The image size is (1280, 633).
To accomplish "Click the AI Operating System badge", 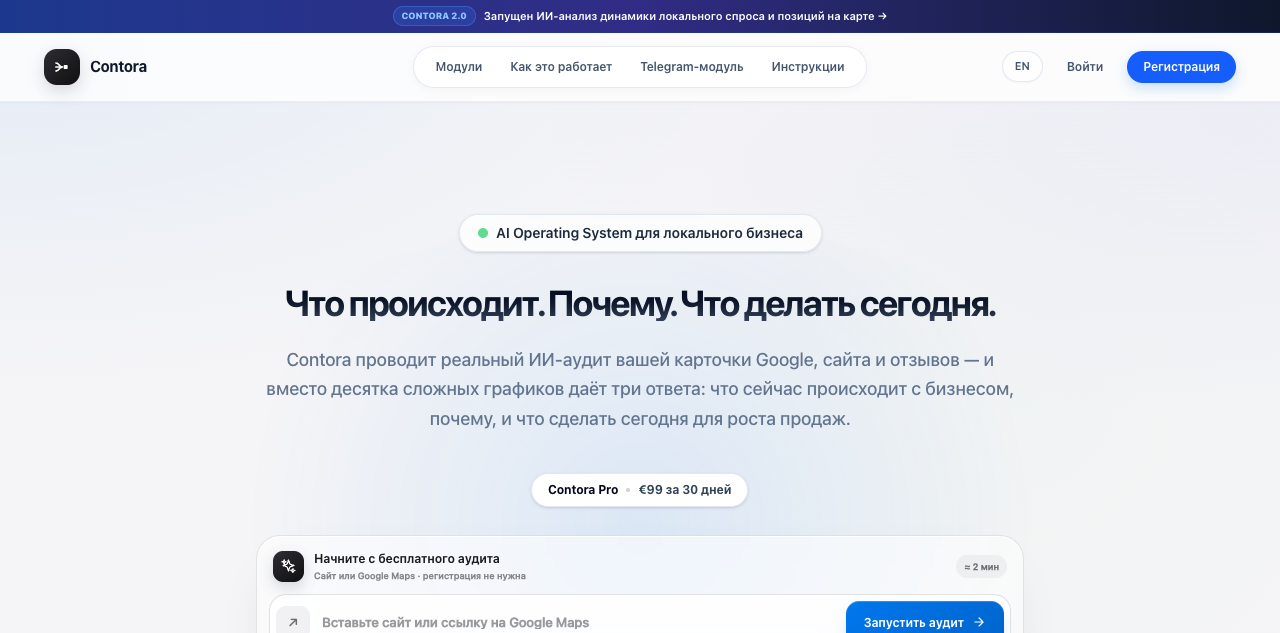I will pos(640,233).
